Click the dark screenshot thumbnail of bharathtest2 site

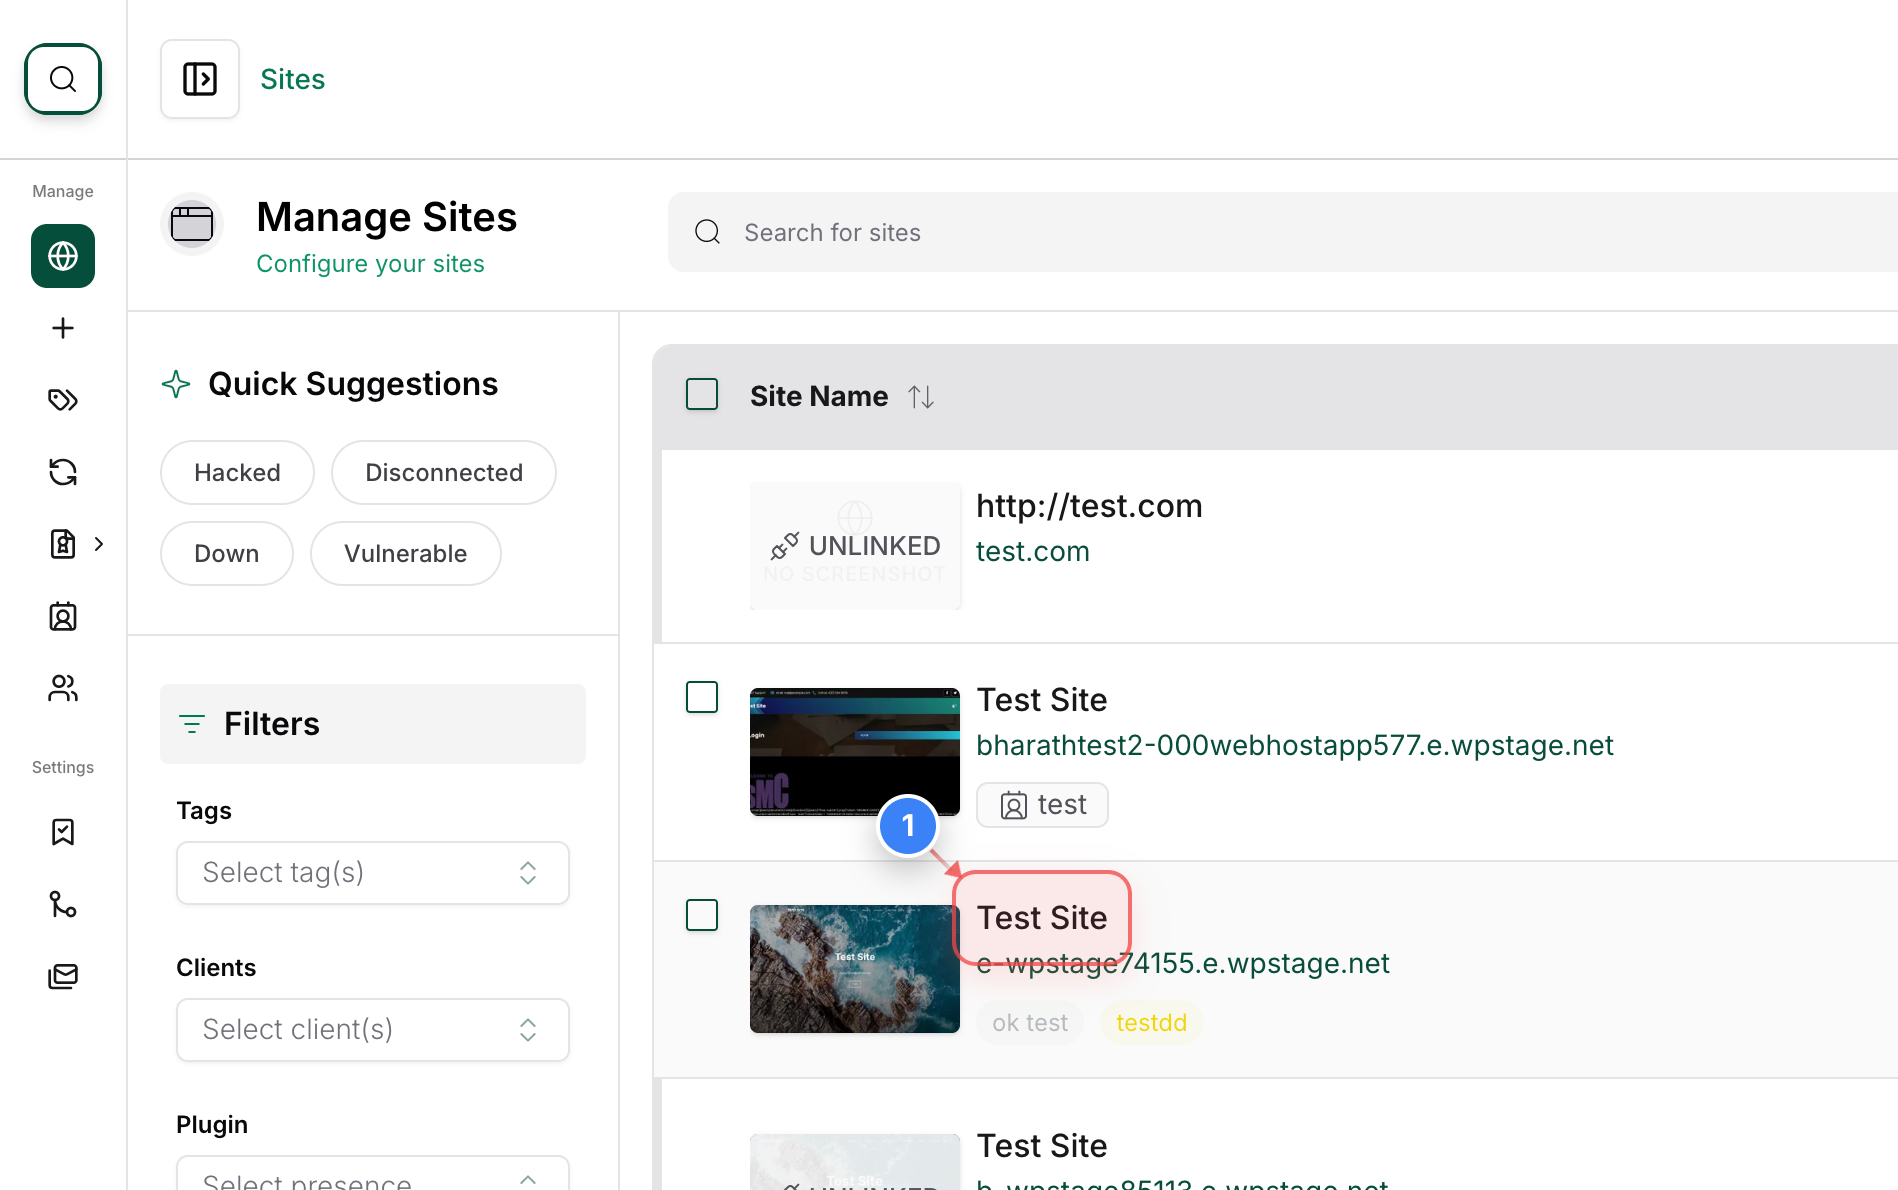pos(855,752)
